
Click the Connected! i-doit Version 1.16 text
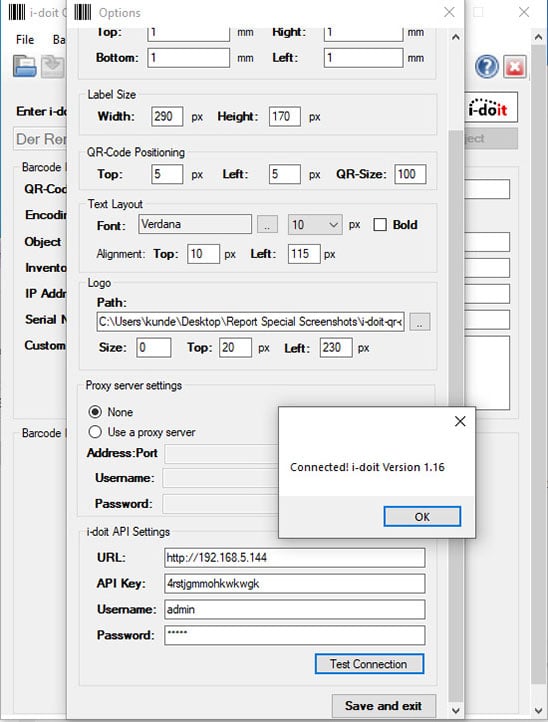click(367, 467)
